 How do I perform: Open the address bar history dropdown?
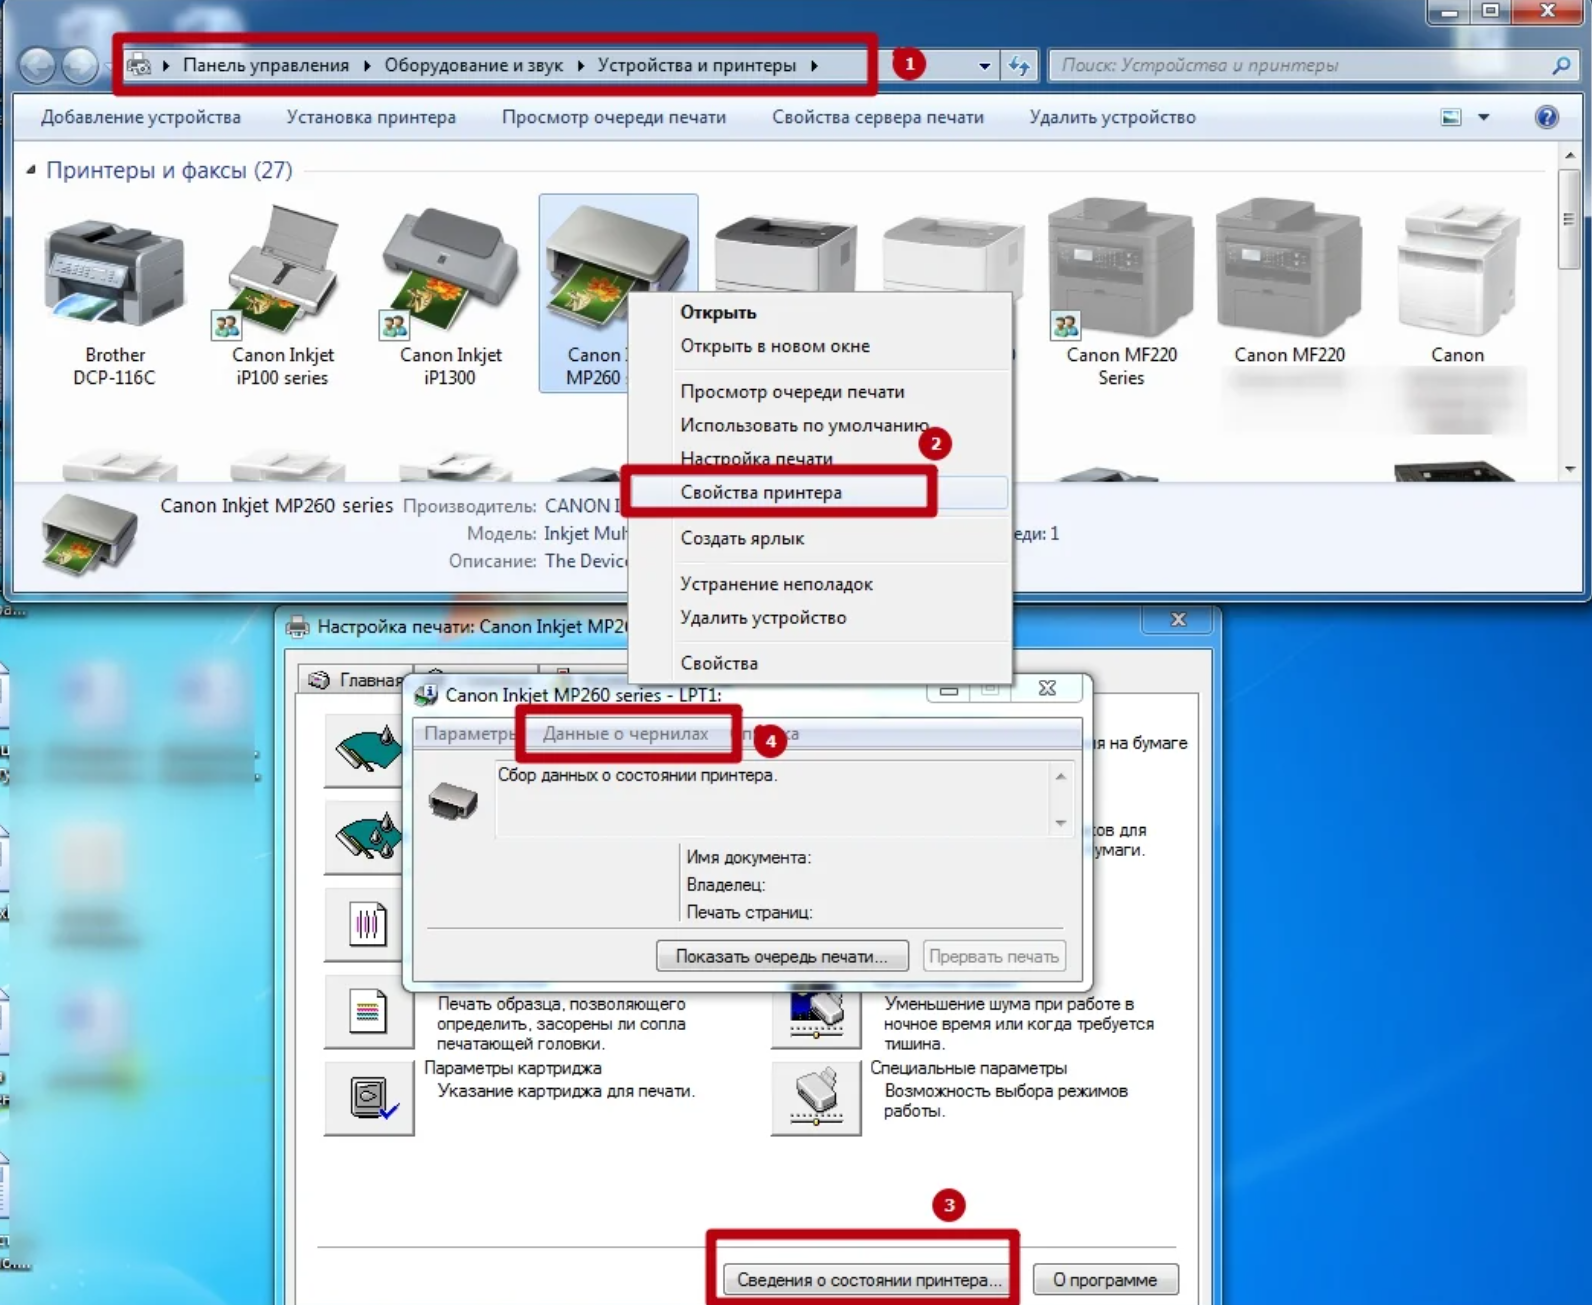(x=984, y=66)
